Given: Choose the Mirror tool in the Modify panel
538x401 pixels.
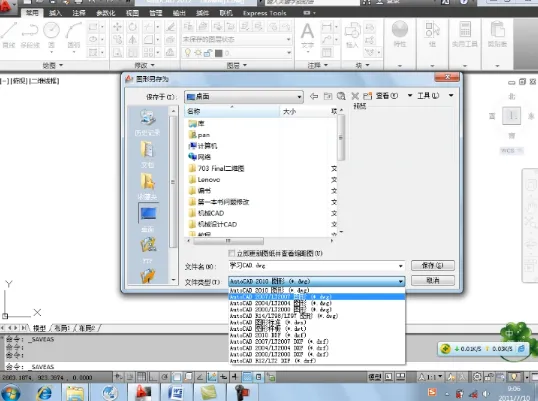Looking at the screenshot, I should coord(132,40).
